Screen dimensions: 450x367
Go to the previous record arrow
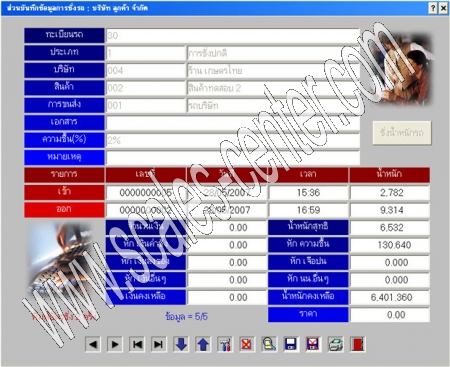point(93,344)
